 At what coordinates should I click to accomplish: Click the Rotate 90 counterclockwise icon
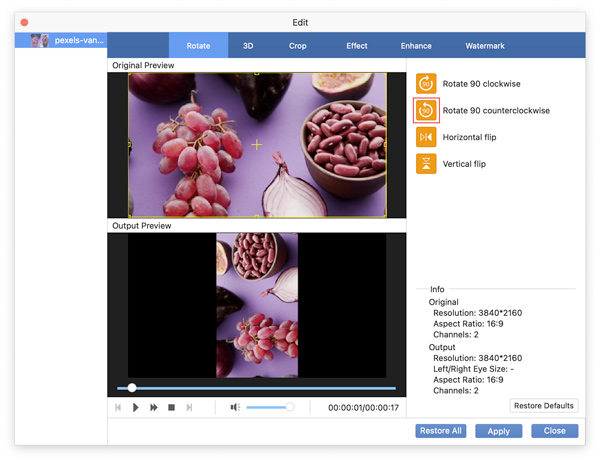coord(426,111)
